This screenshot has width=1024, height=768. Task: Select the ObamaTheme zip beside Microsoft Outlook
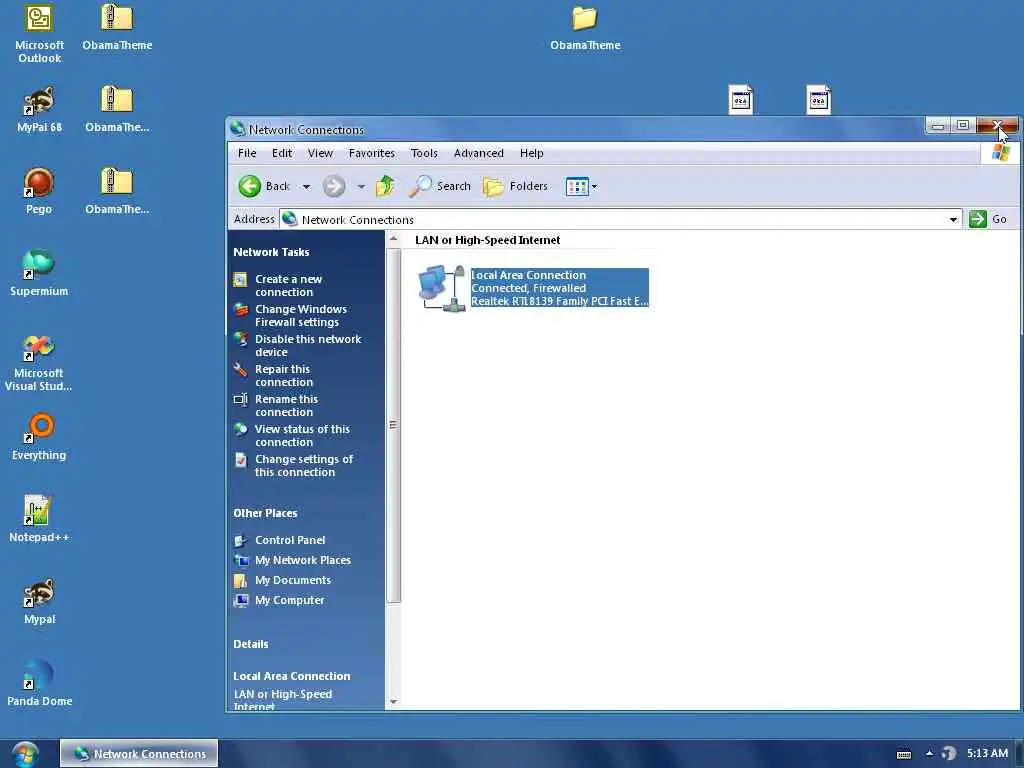point(118,27)
